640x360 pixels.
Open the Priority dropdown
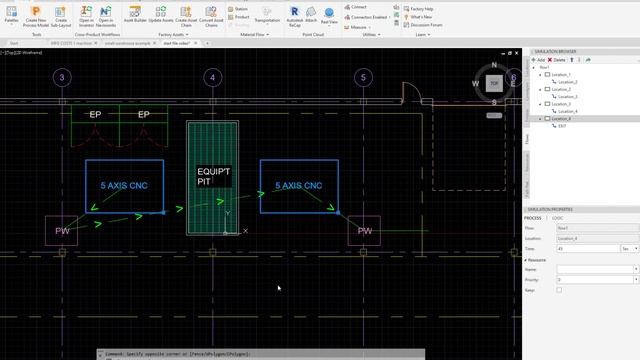(x=636, y=280)
